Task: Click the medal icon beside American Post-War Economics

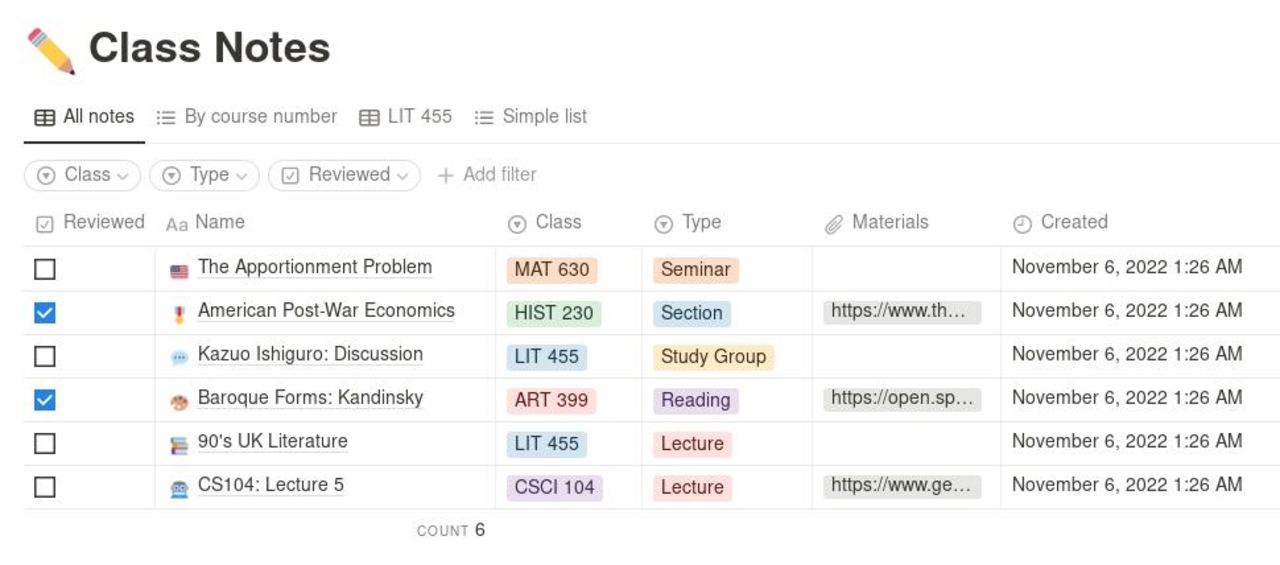Action: tap(179, 314)
